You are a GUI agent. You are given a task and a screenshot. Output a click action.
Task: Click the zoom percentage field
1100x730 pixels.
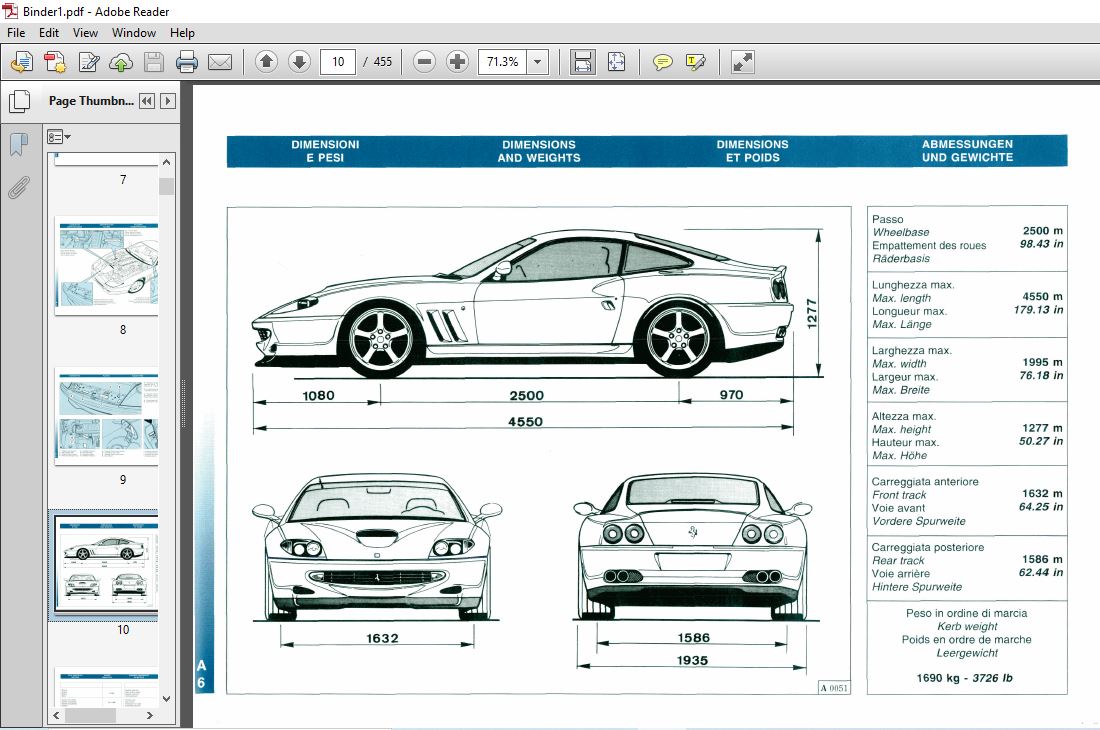(x=503, y=62)
